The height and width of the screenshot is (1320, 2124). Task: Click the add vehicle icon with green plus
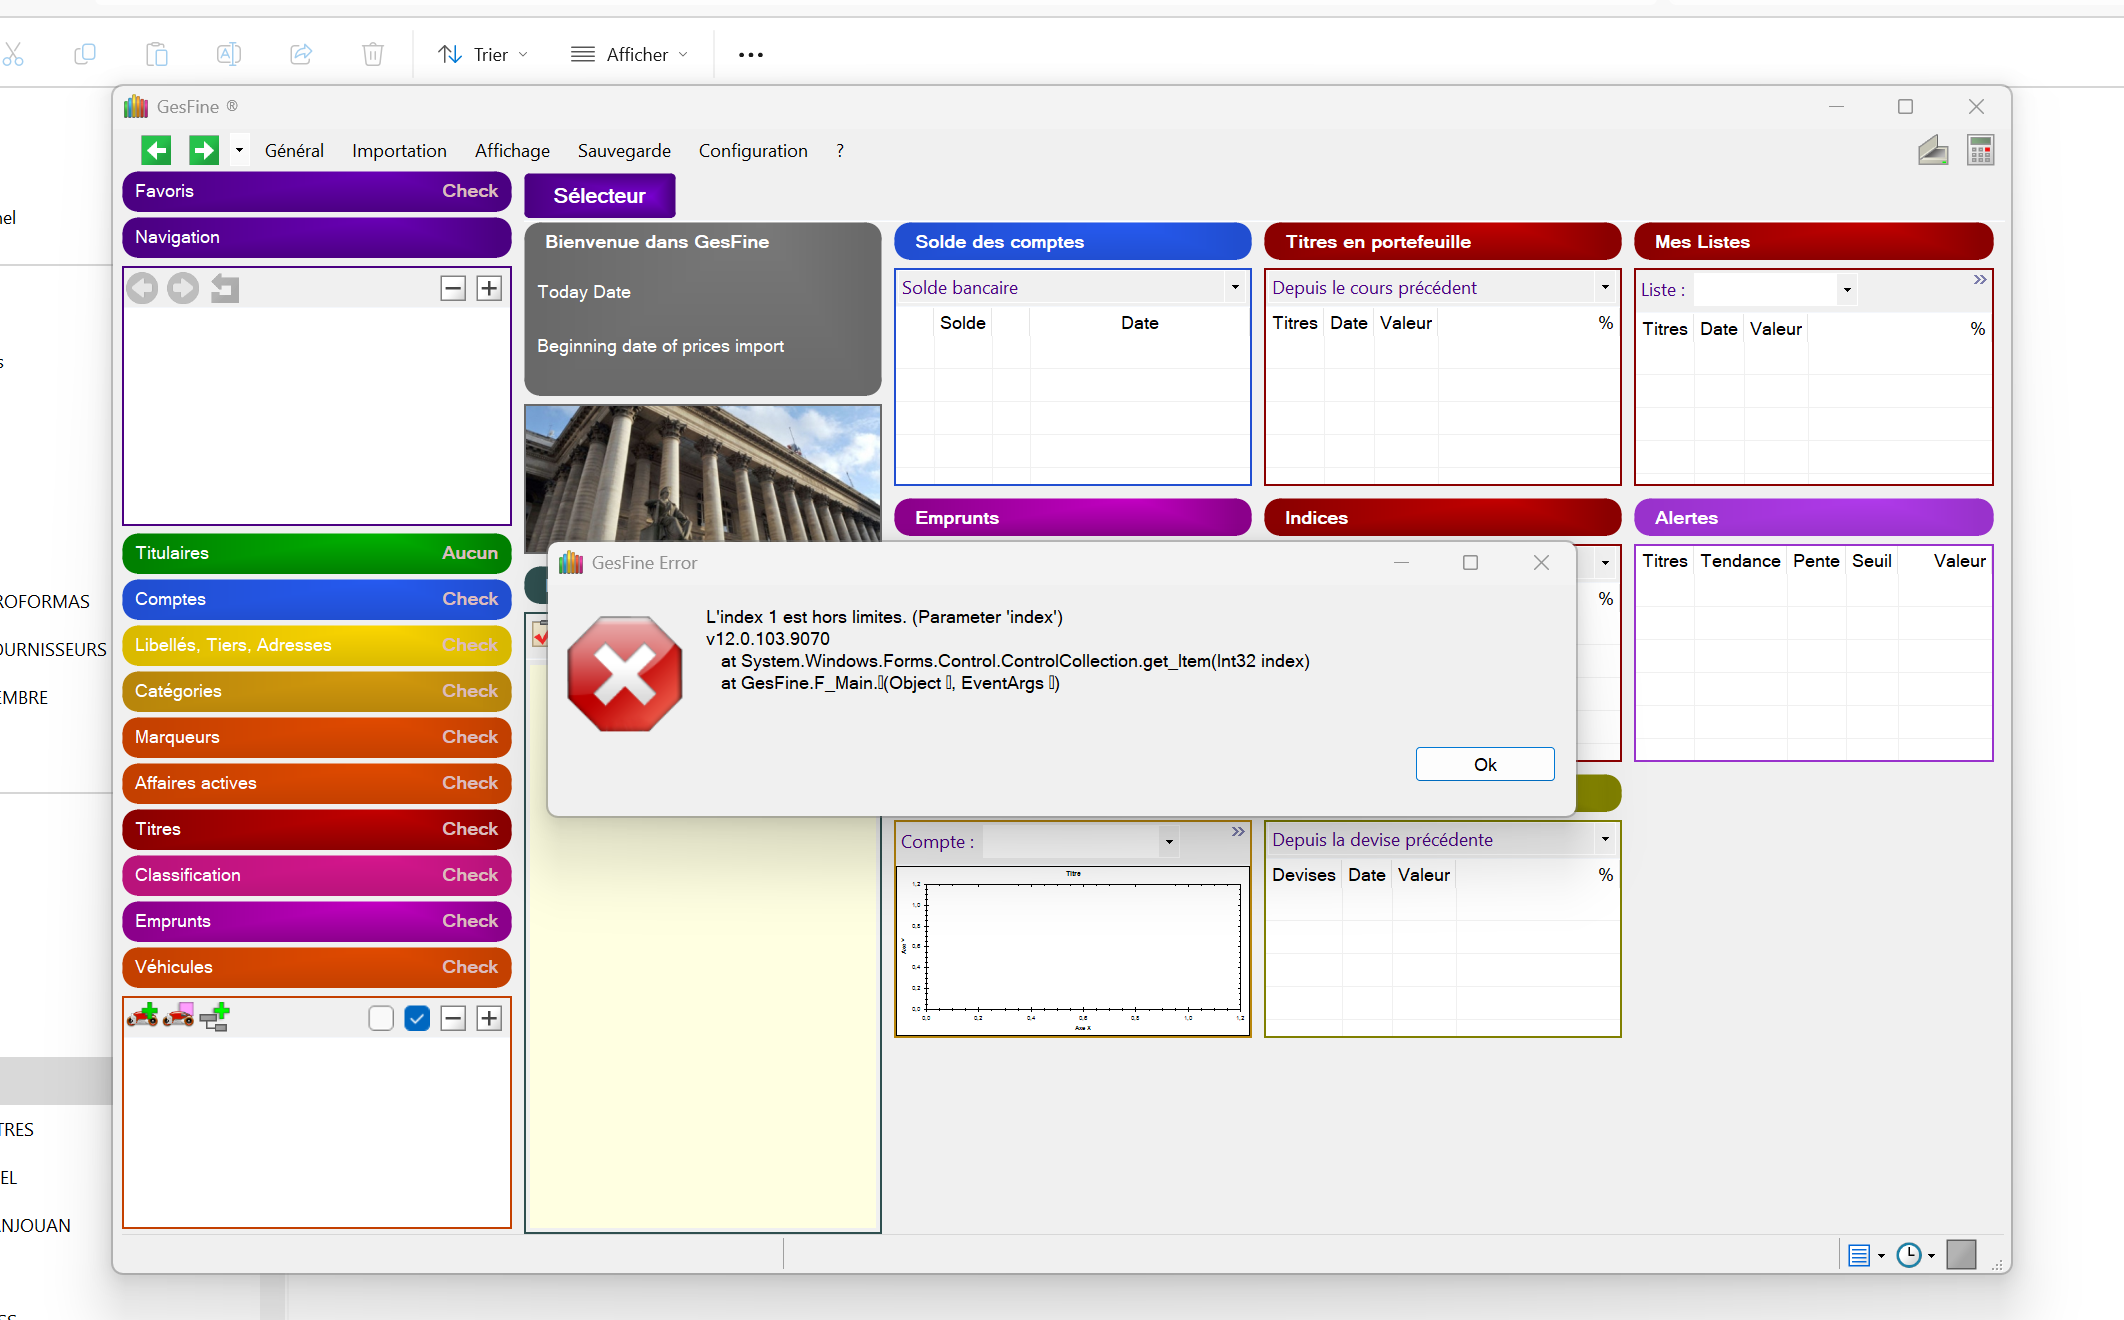(143, 1017)
